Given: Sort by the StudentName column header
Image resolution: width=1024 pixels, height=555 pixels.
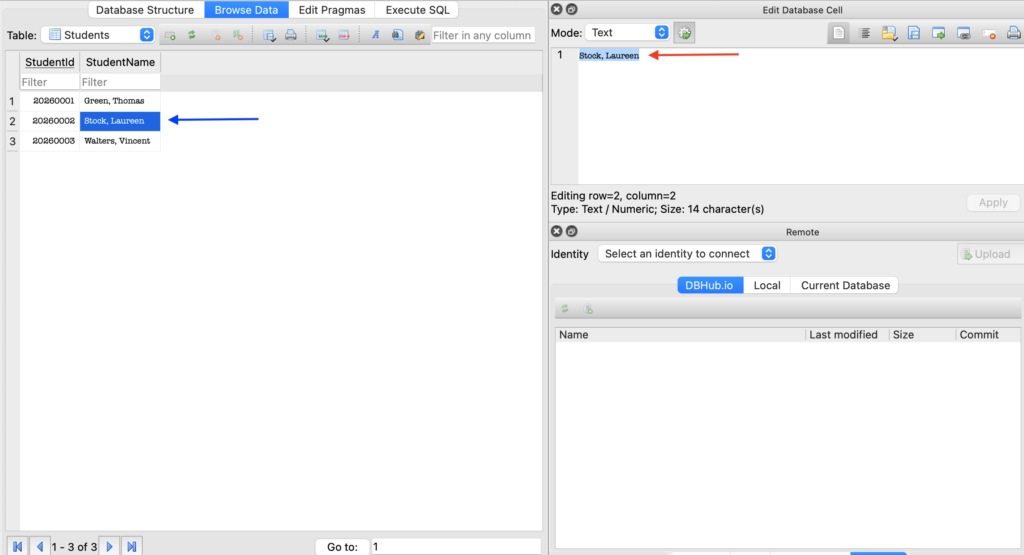Looking at the screenshot, I should click(x=120, y=62).
